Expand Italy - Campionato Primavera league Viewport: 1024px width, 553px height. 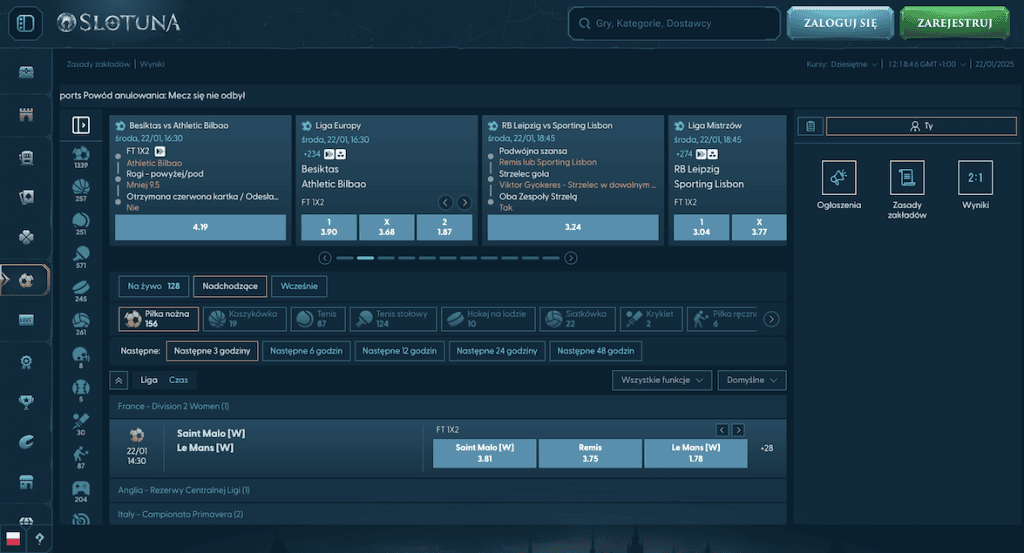(447, 514)
